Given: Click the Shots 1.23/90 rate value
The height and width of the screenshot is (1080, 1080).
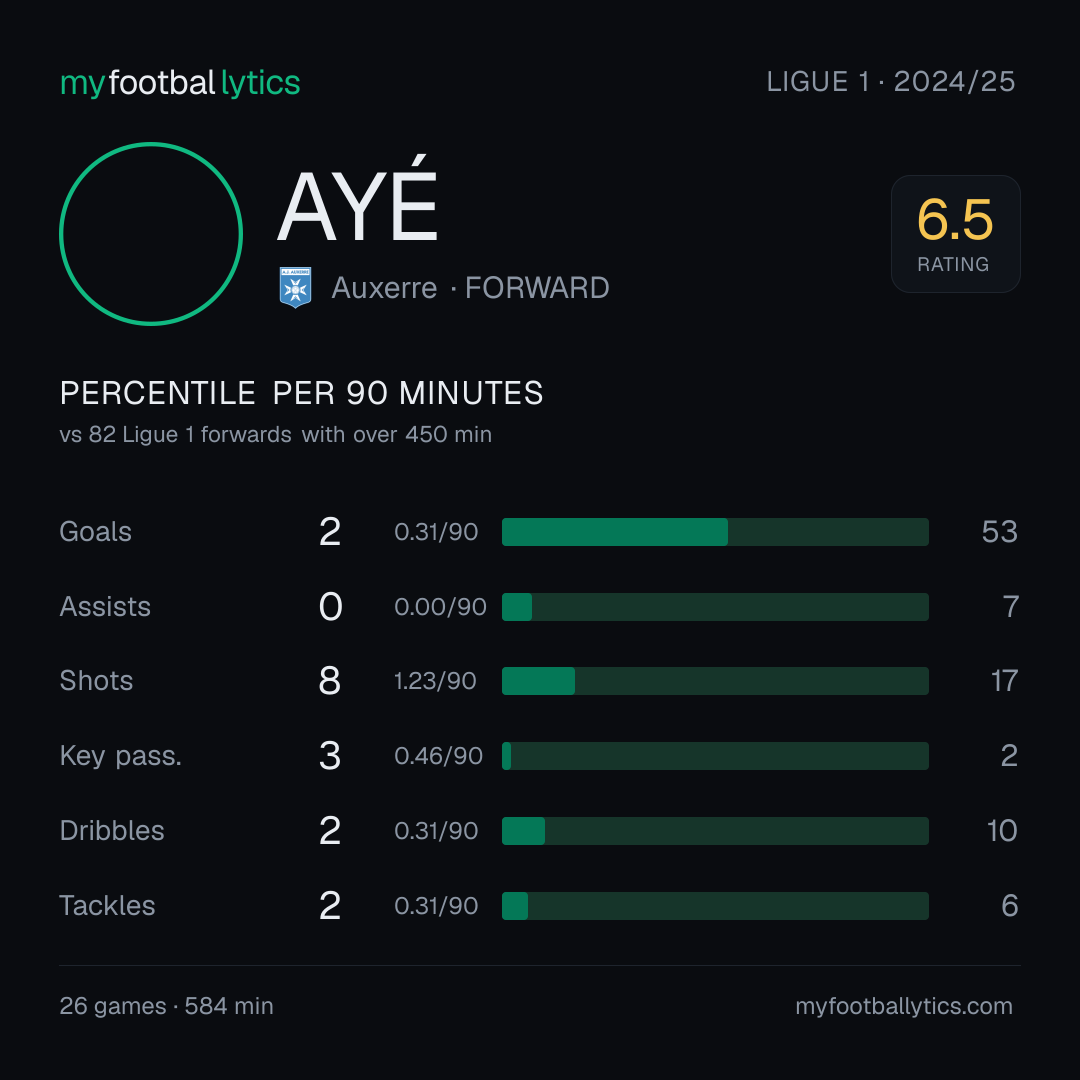Looking at the screenshot, I should 435,681.
